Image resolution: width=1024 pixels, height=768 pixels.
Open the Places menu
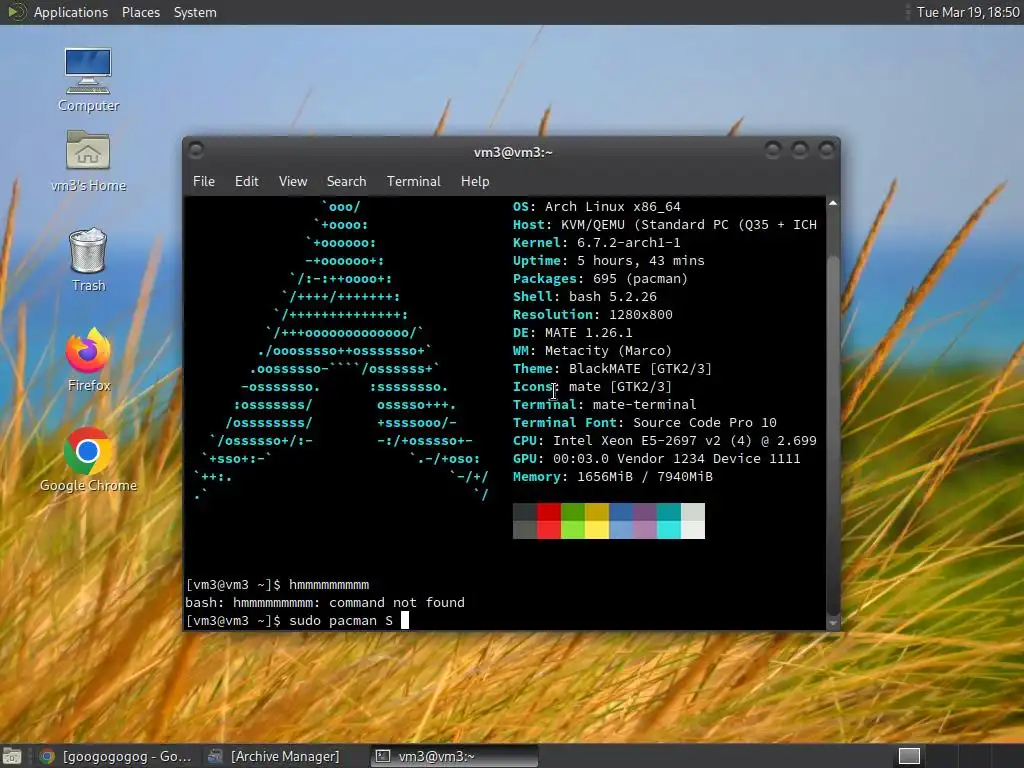[x=140, y=12]
